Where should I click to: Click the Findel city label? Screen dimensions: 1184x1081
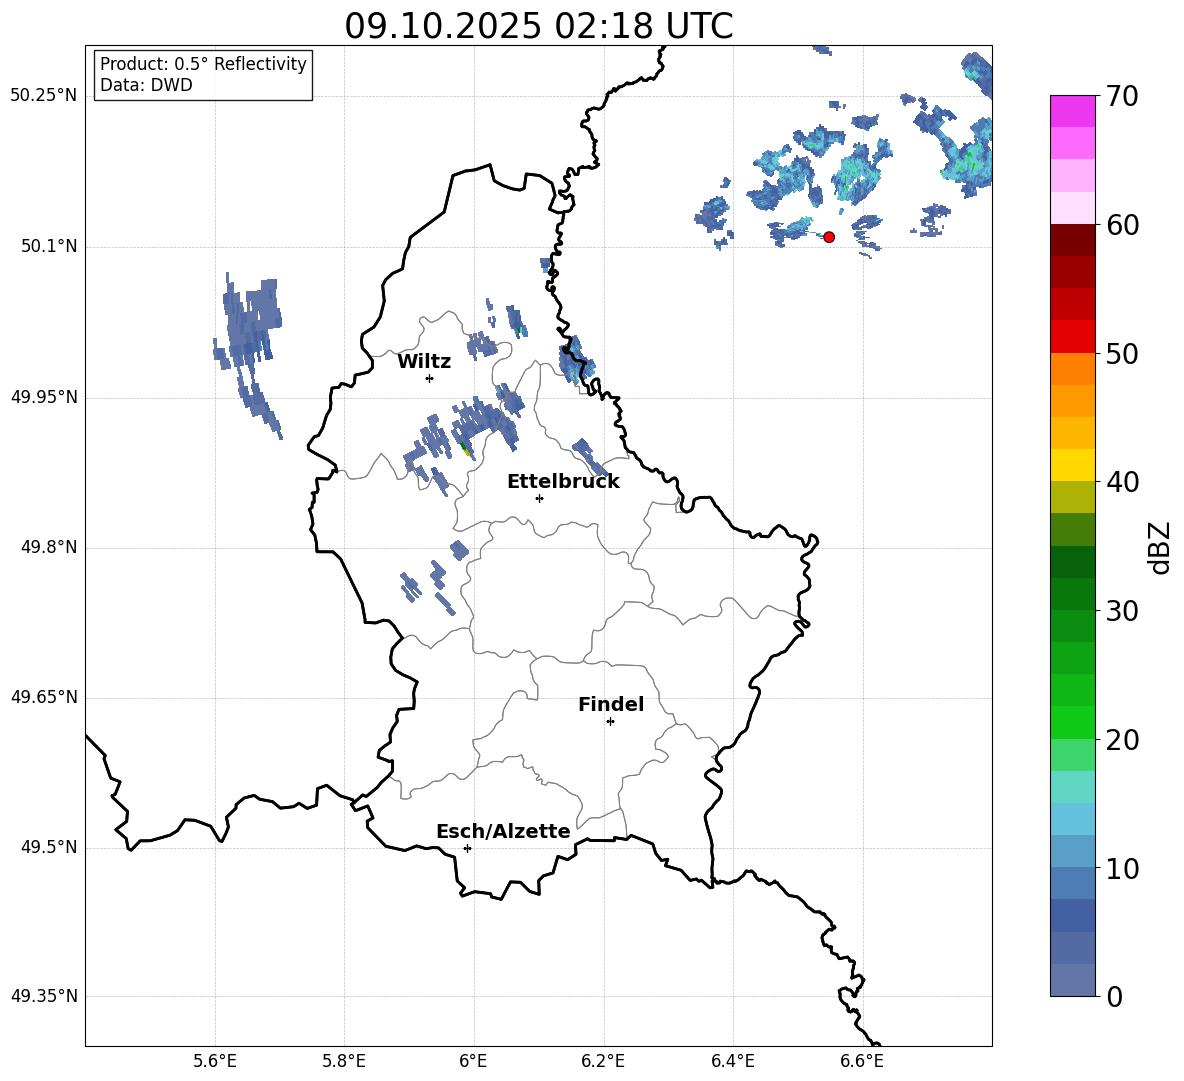[x=611, y=704]
